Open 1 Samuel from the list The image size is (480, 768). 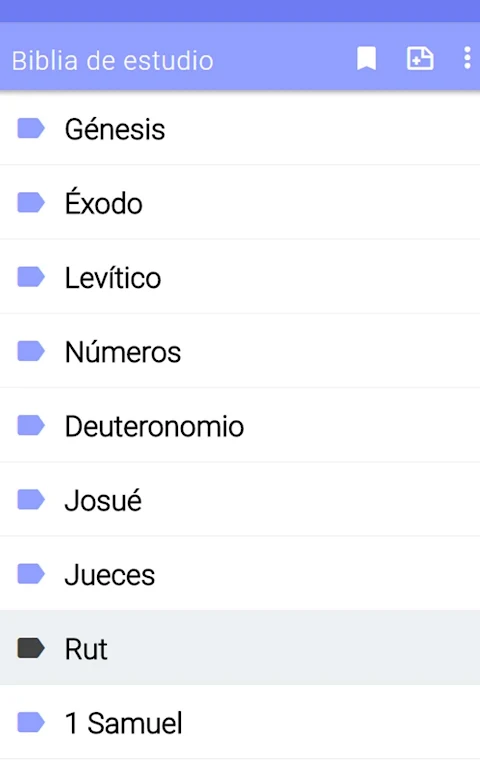click(240, 722)
